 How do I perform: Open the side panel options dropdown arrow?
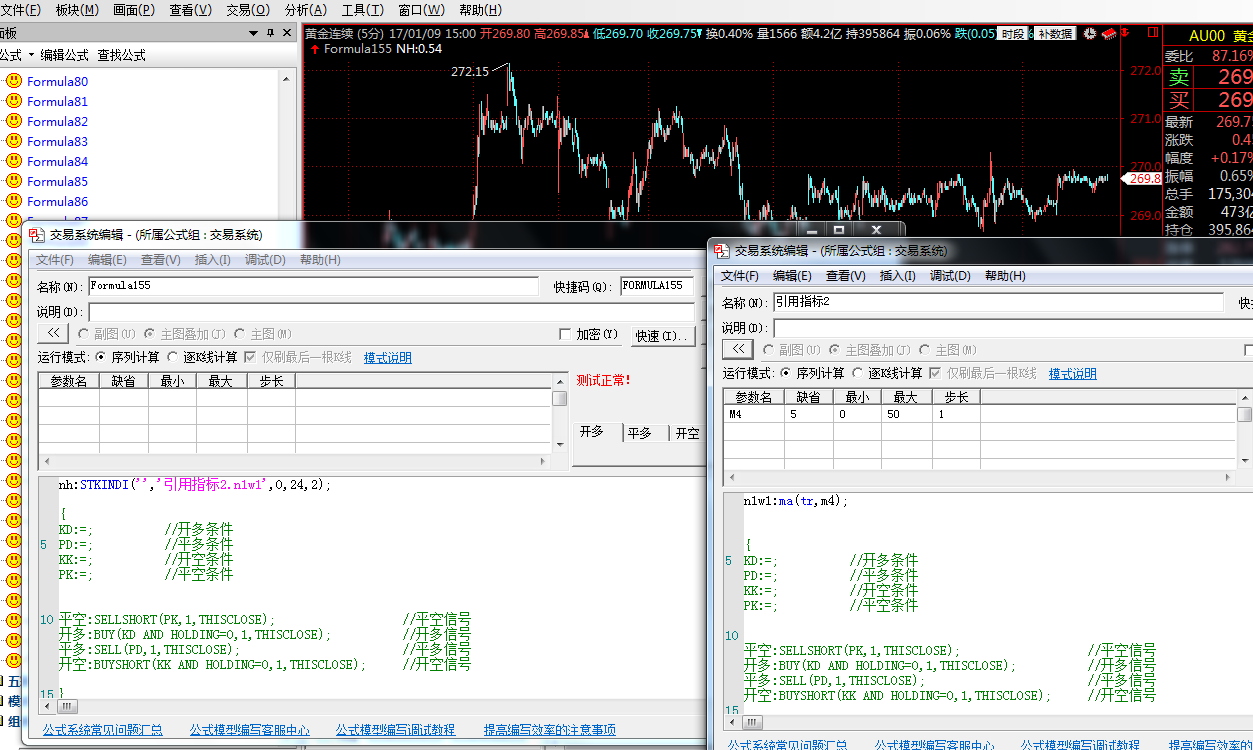(x=254, y=33)
